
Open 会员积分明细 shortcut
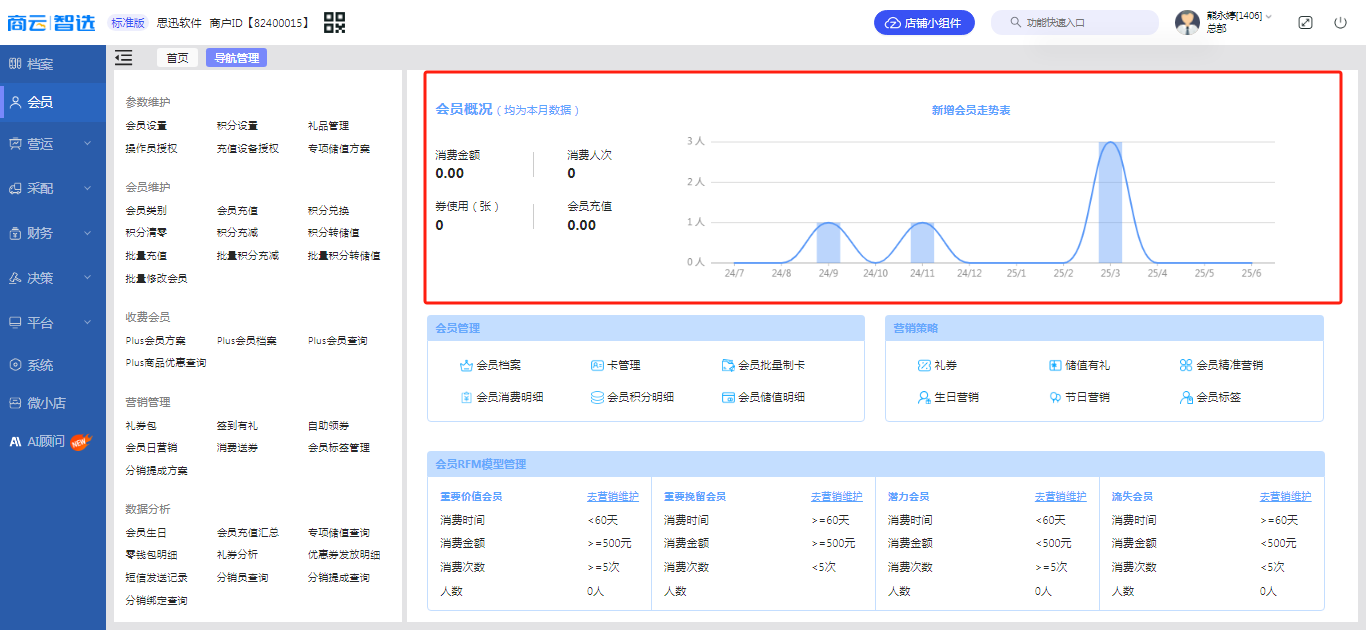(632, 397)
